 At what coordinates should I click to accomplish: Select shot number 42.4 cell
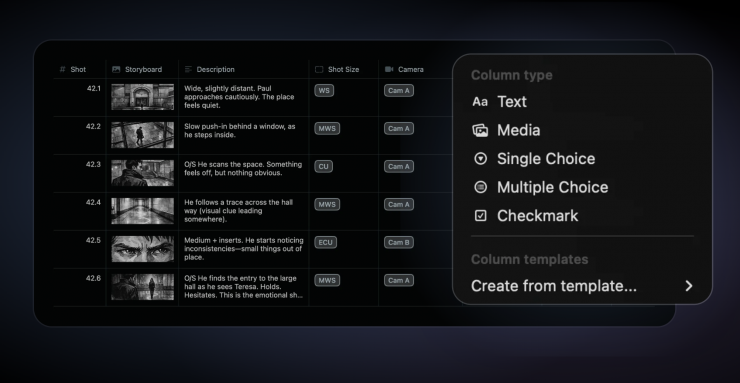coord(80,211)
